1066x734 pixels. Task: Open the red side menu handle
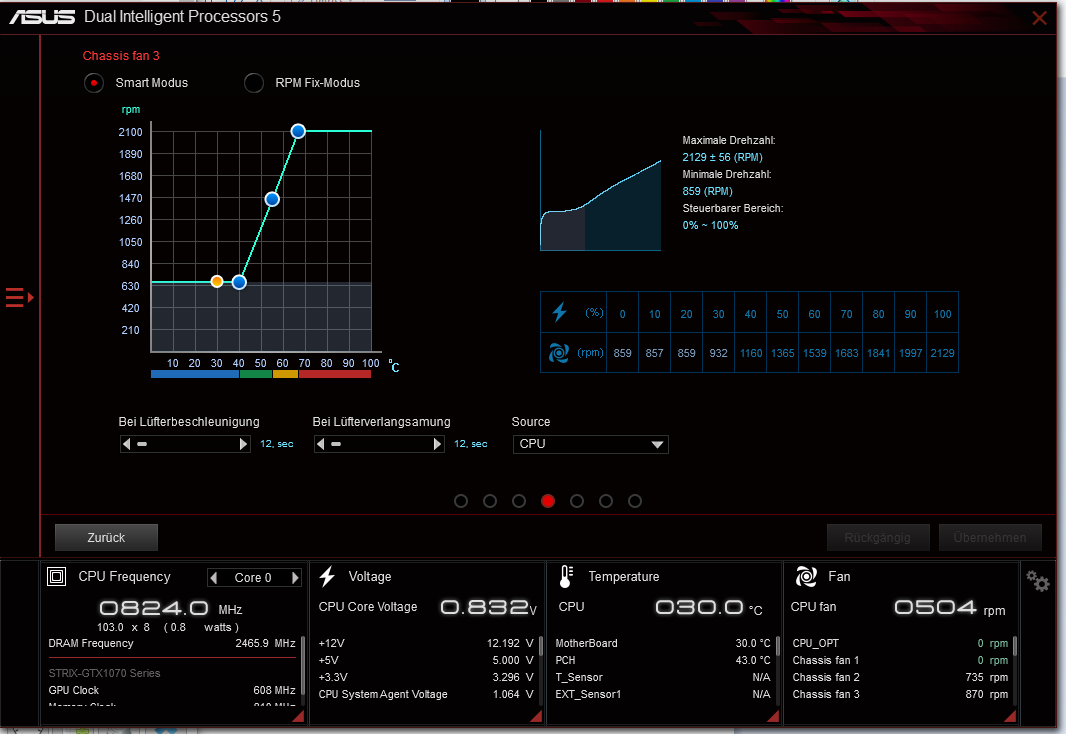point(19,298)
